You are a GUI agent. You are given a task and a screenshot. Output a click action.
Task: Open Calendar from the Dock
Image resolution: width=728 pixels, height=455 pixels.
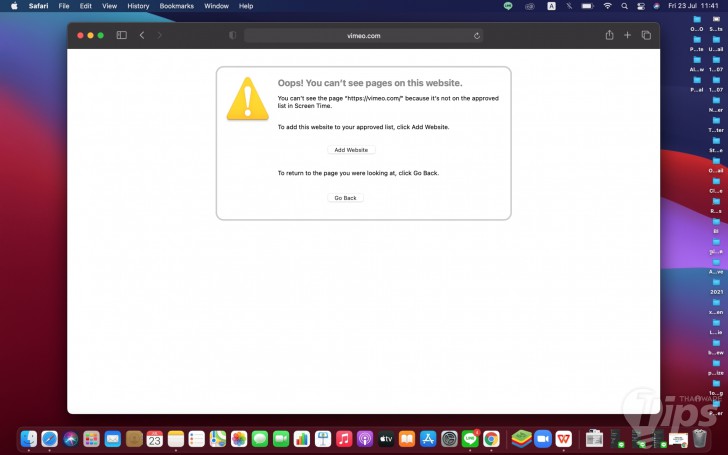tap(155, 438)
